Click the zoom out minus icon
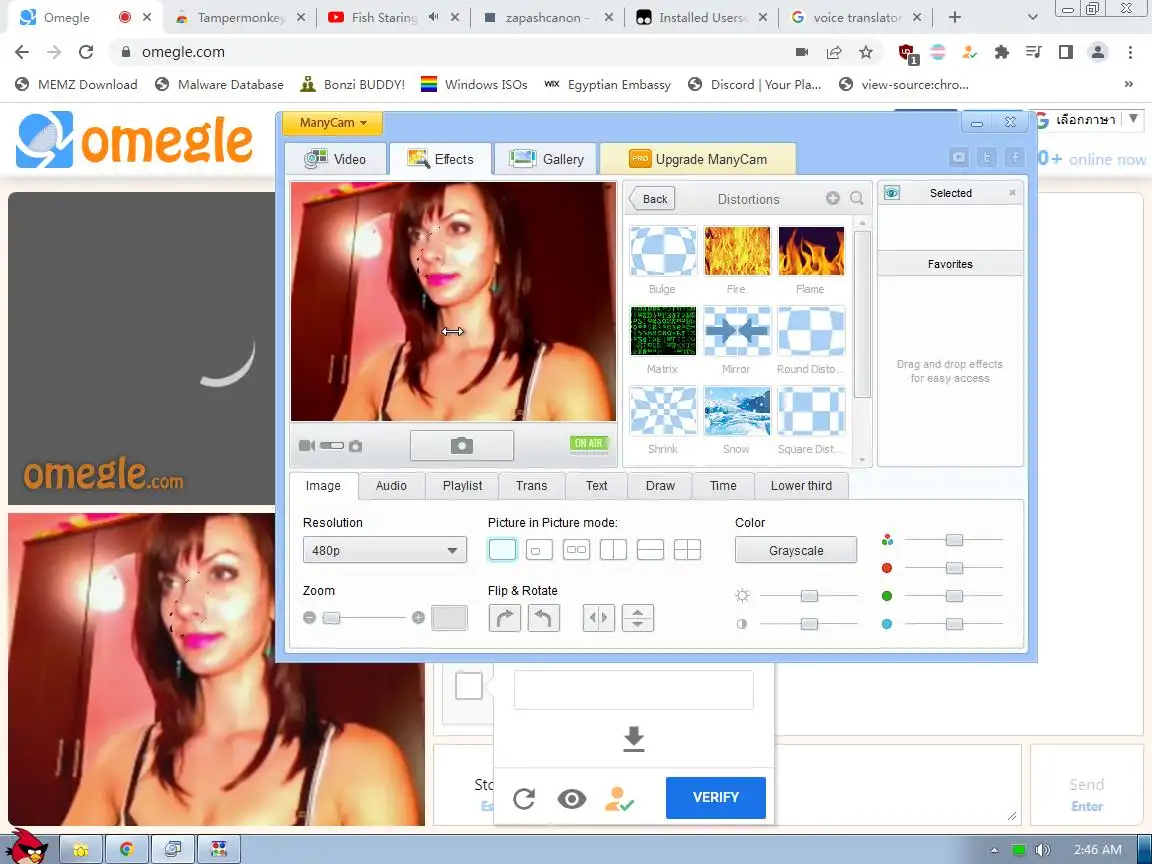 point(309,618)
